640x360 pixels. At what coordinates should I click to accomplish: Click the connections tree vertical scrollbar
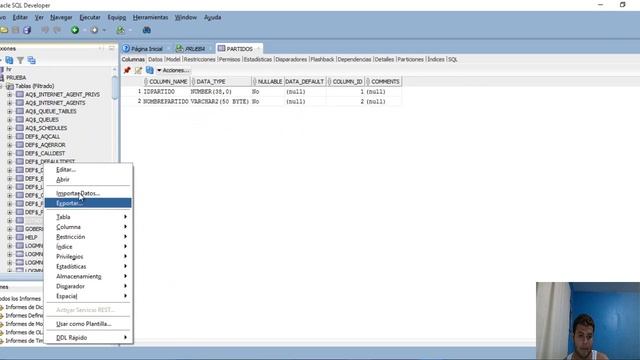click(x=115, y=88)
